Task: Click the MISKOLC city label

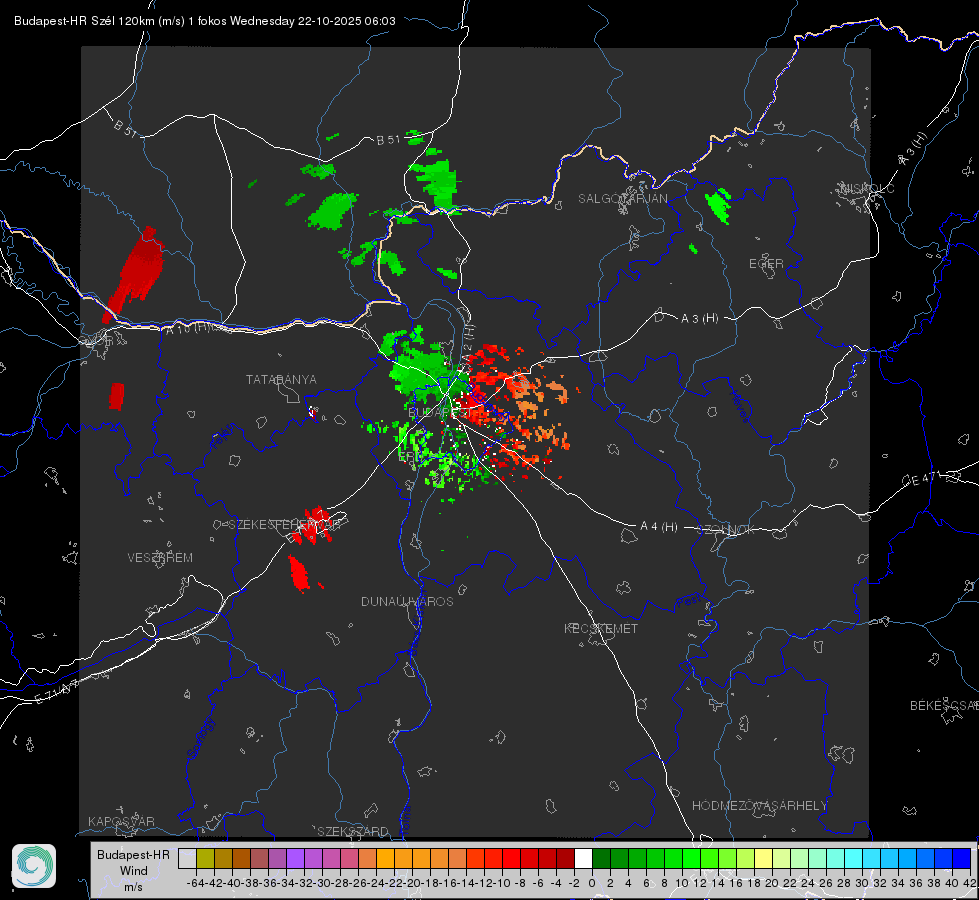Action: [867, 188]
